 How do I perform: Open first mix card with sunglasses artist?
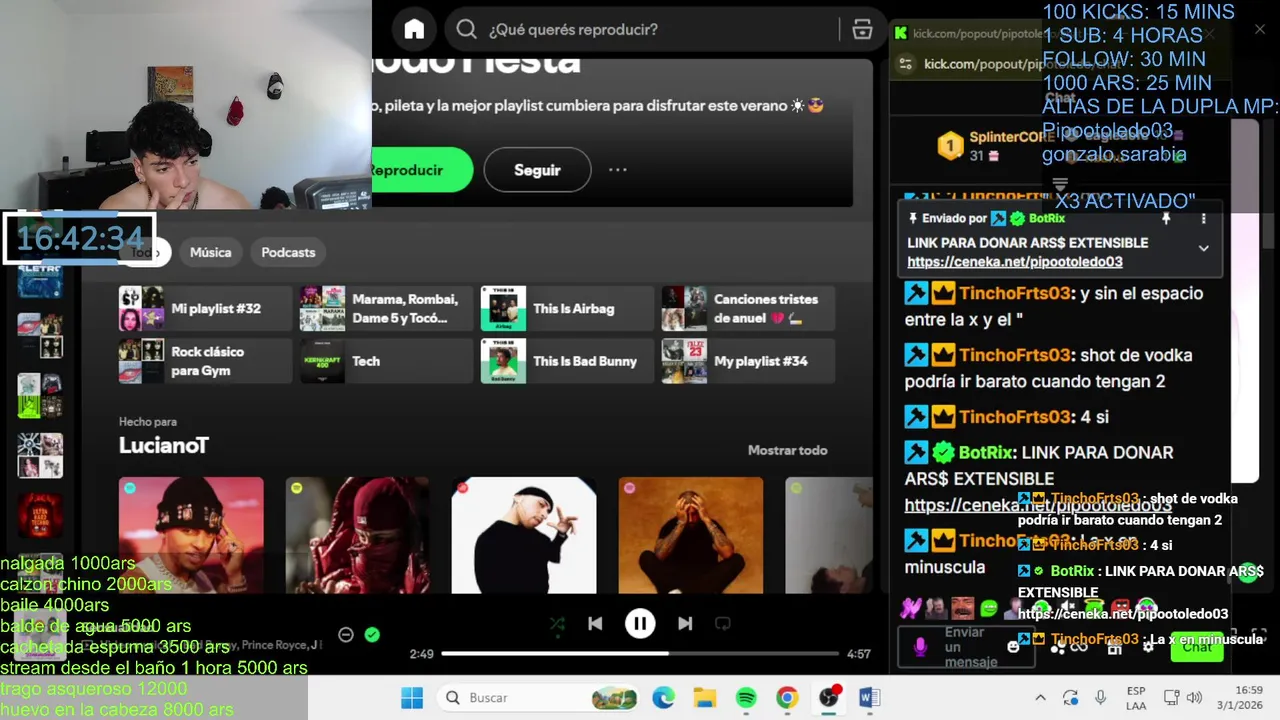click(191, 535)
